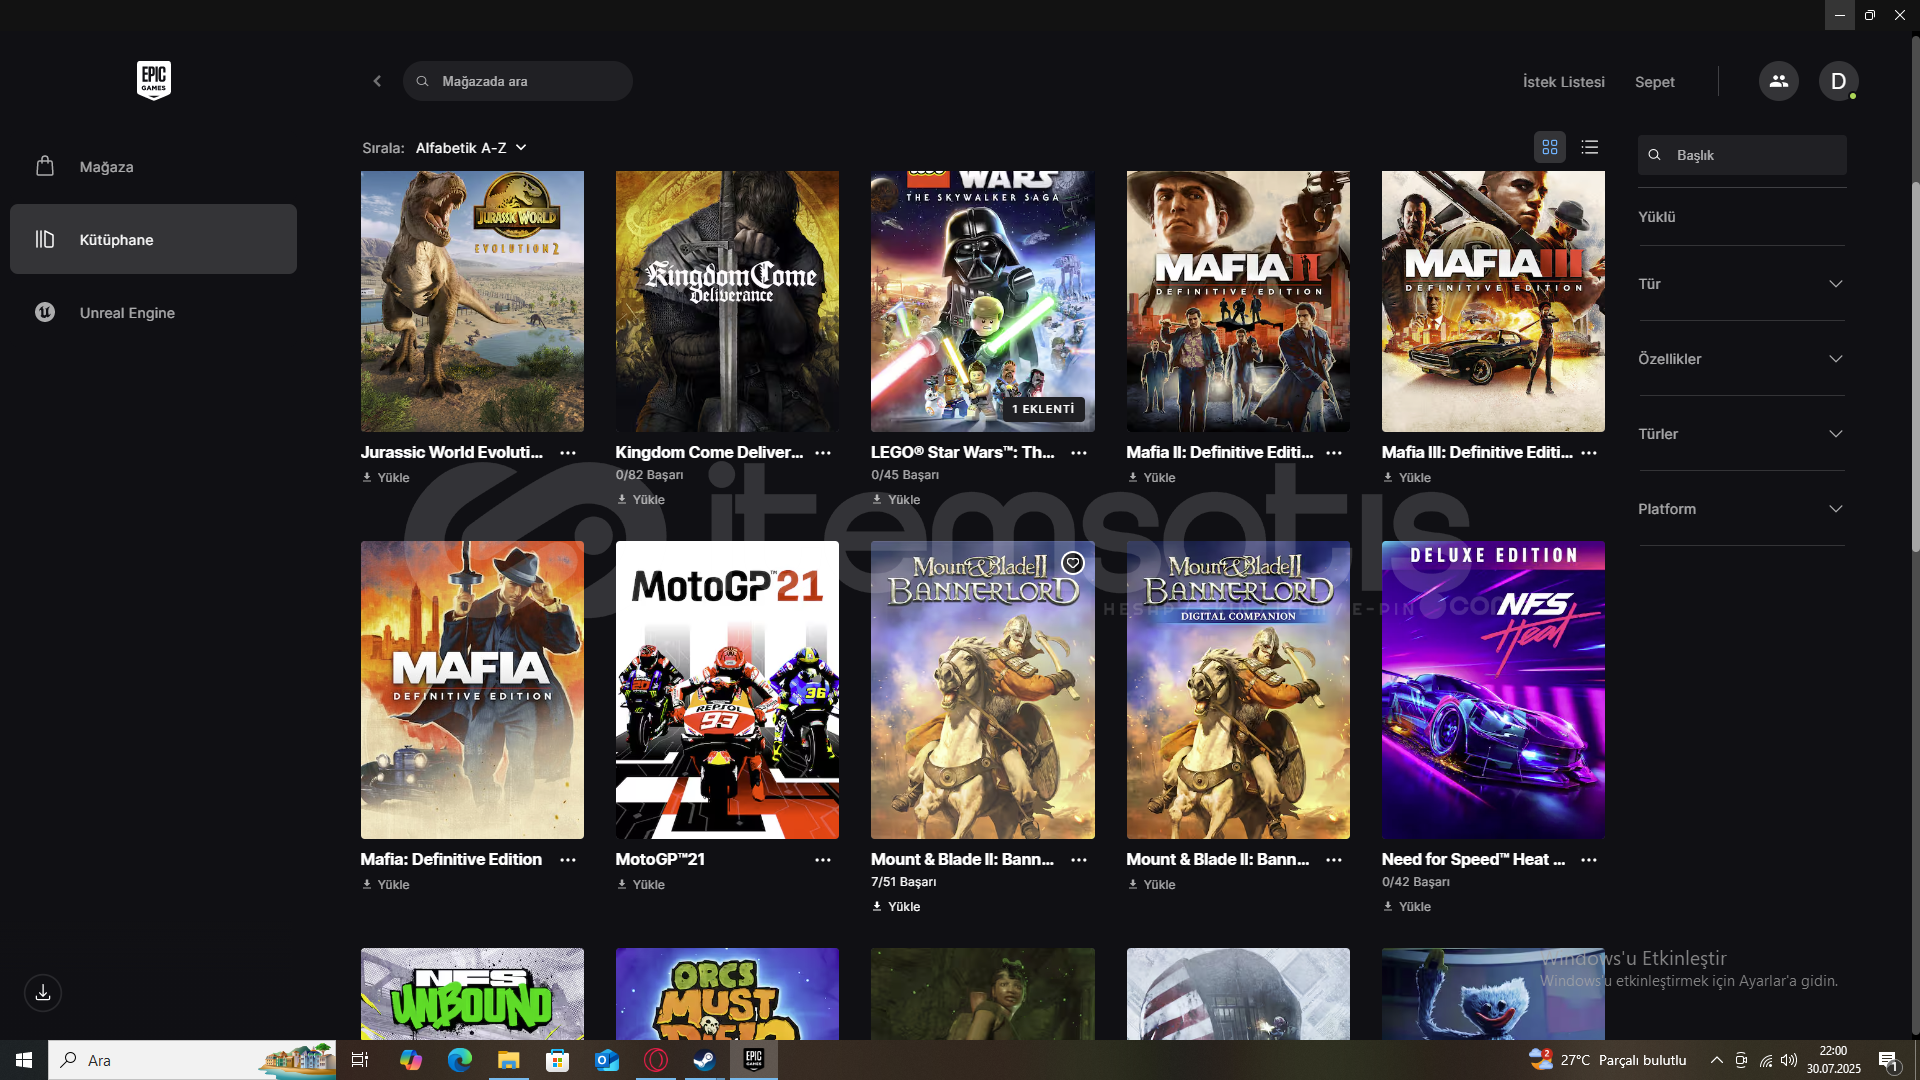Screen dimensions: 1920x1080
Task: Install MotoGP 21 via Yükle
Action: click(641, 885)
